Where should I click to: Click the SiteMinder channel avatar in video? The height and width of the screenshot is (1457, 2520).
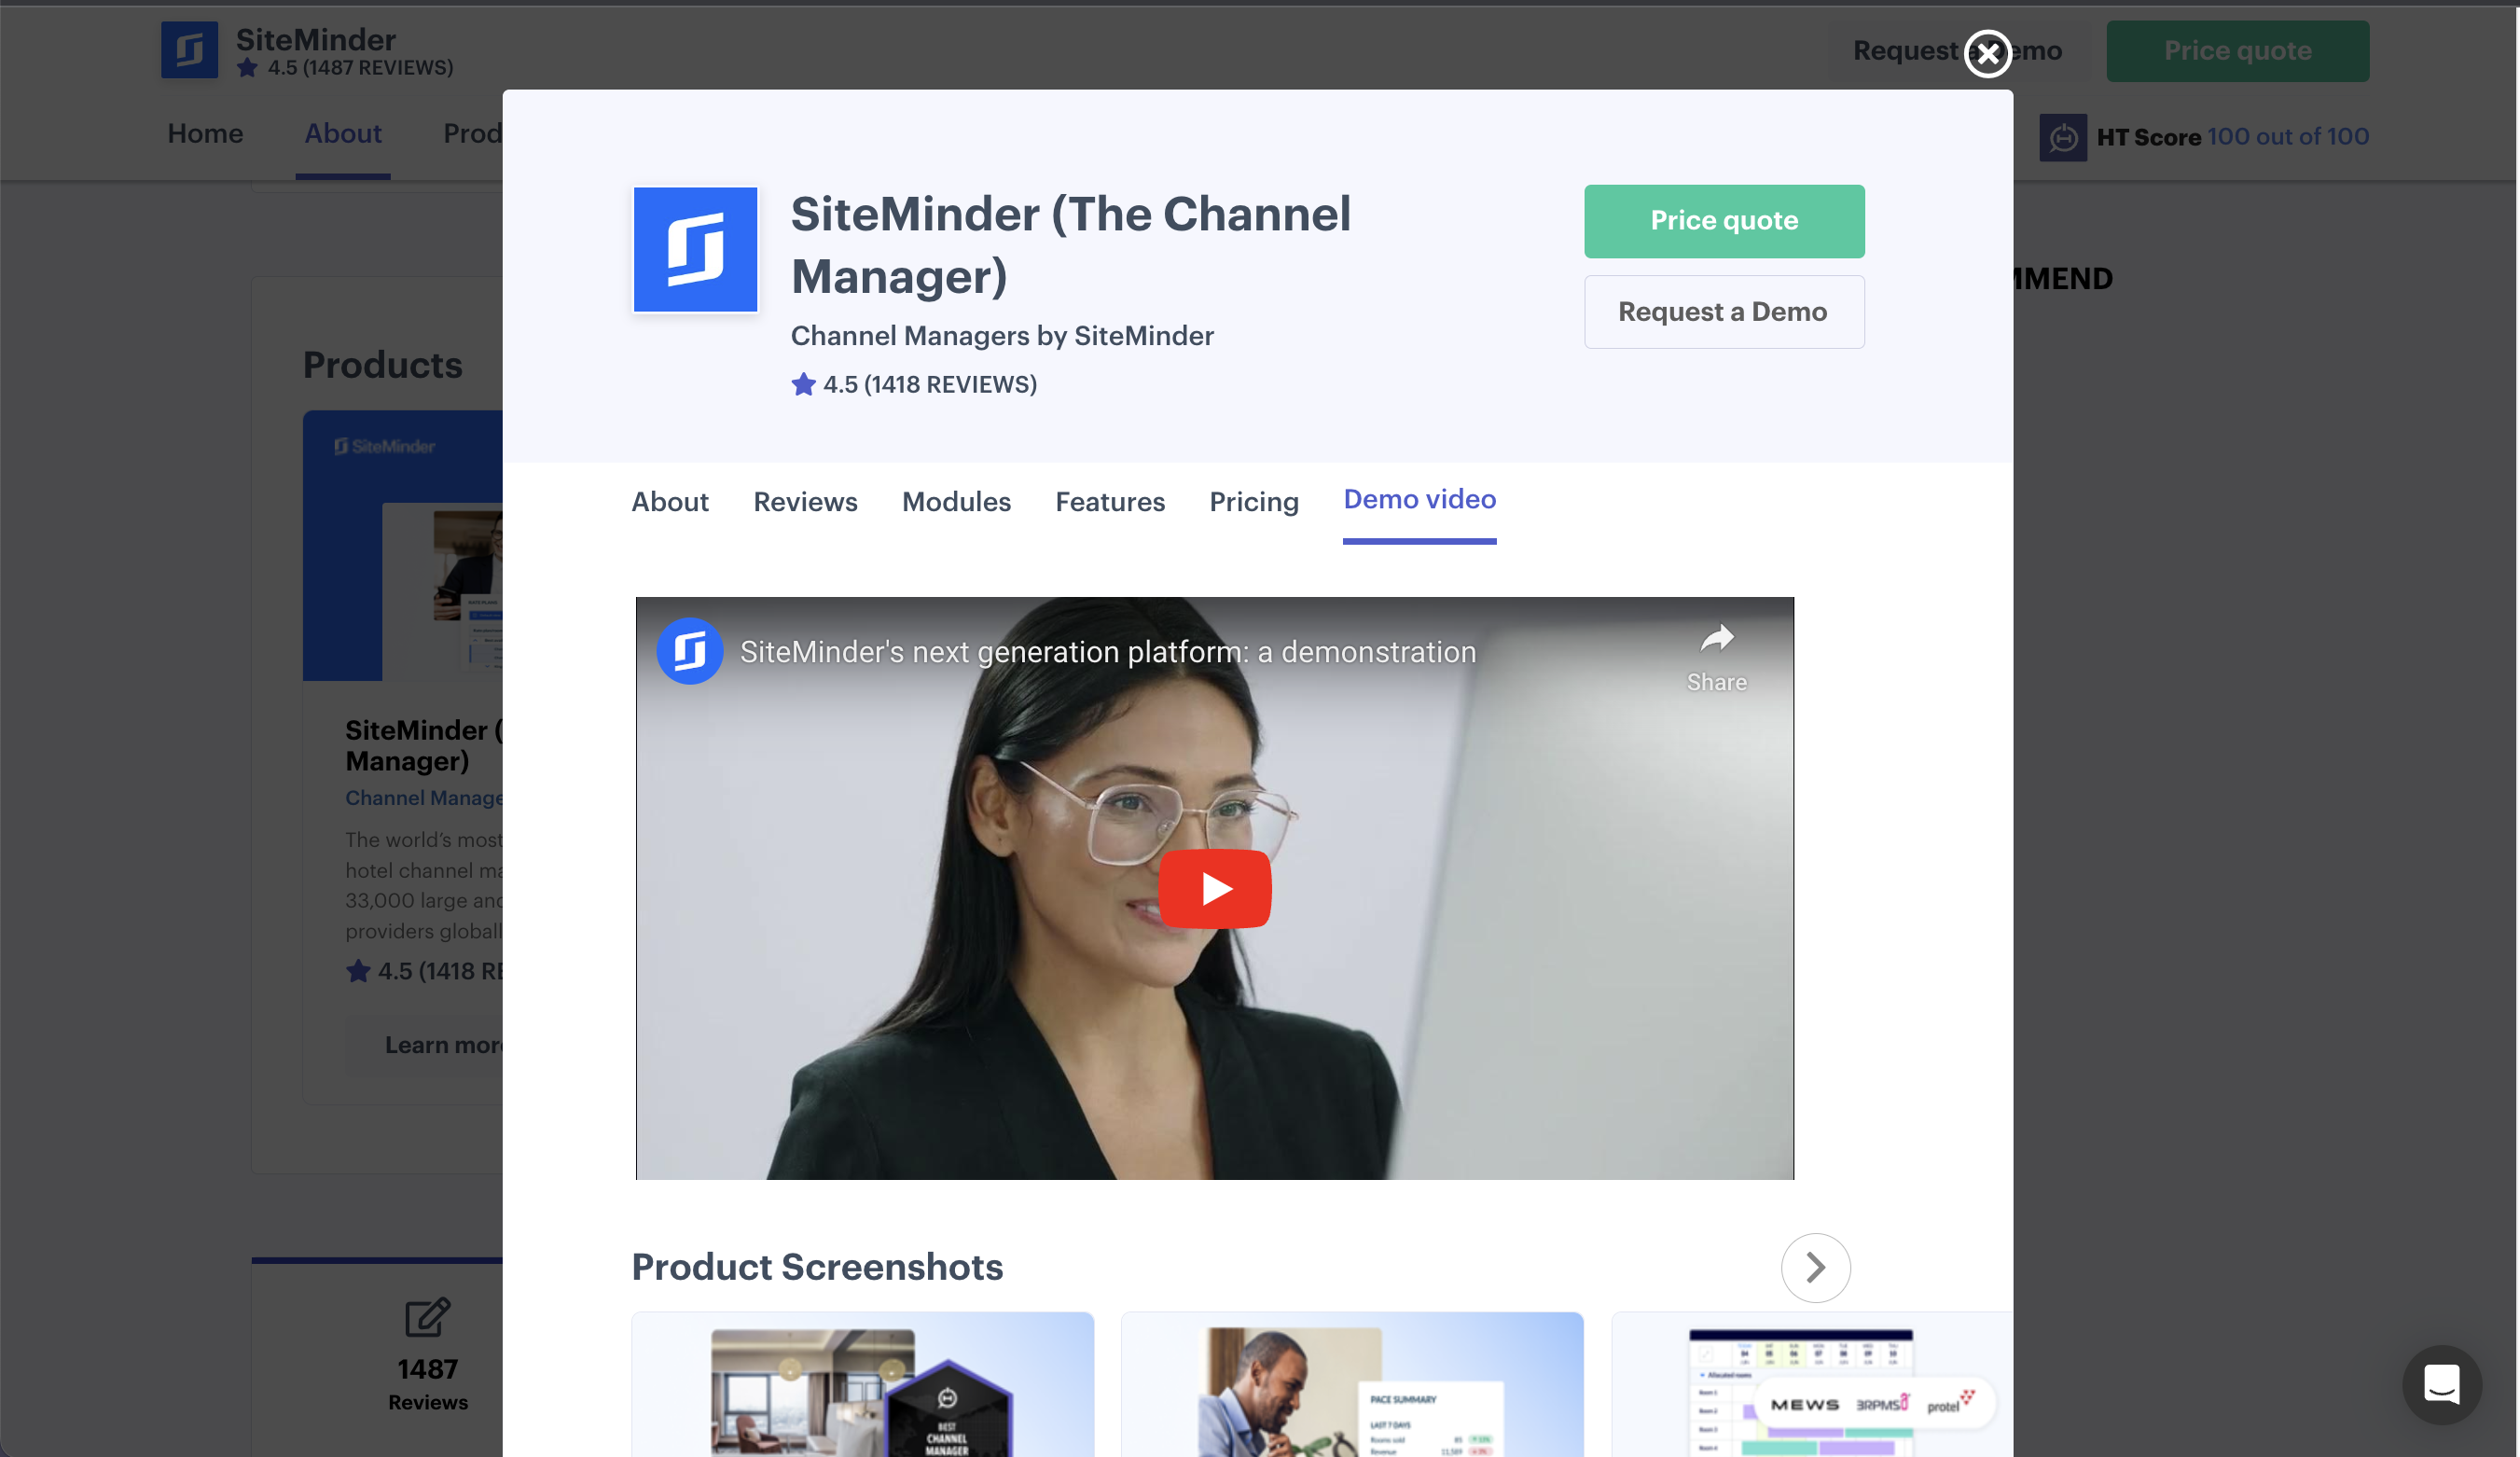(x=689, y=651)
